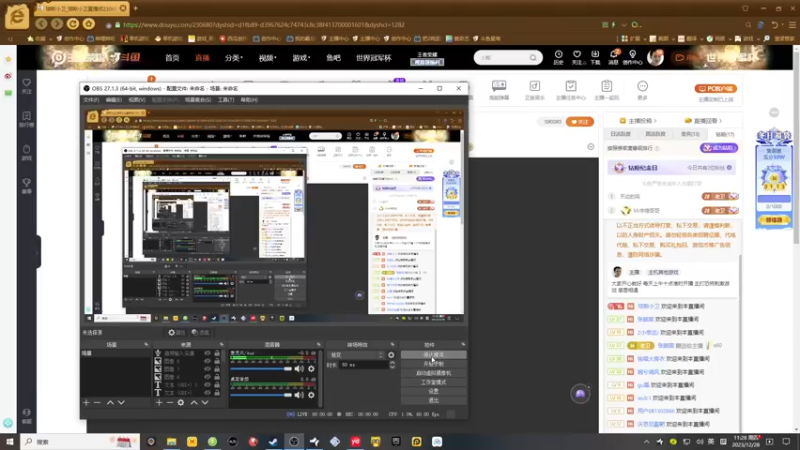
Task: Open source properties gear in Sources dock footer
Action: pos(181,403)
